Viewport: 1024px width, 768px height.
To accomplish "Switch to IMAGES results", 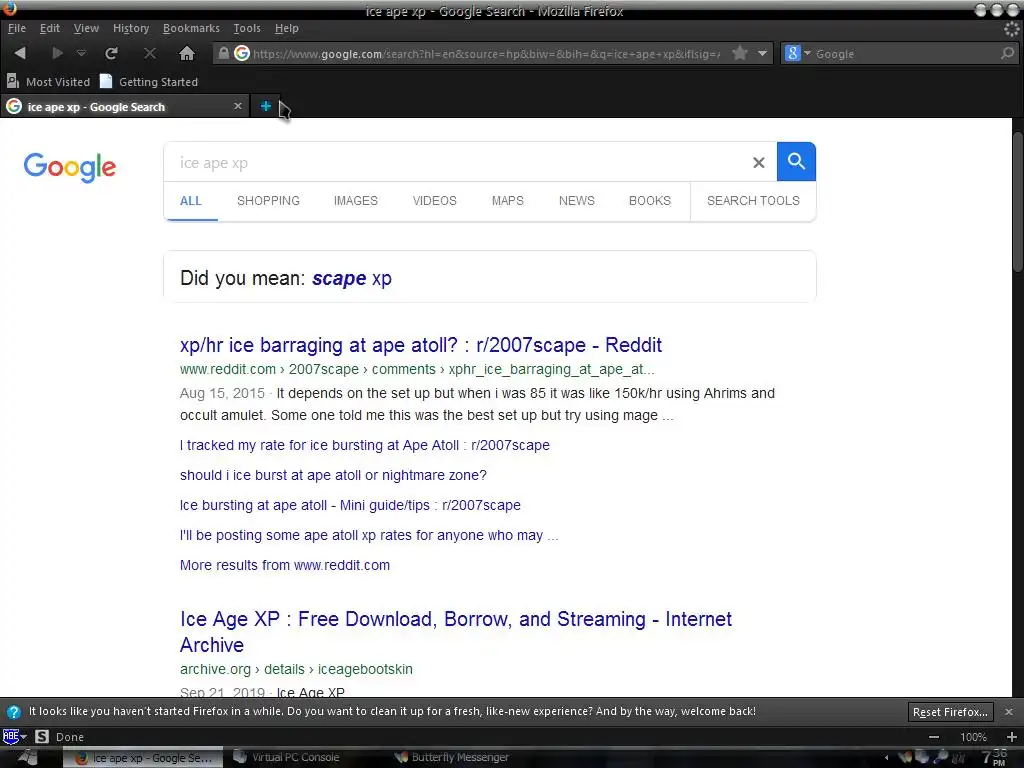I will tap(355, 201).
